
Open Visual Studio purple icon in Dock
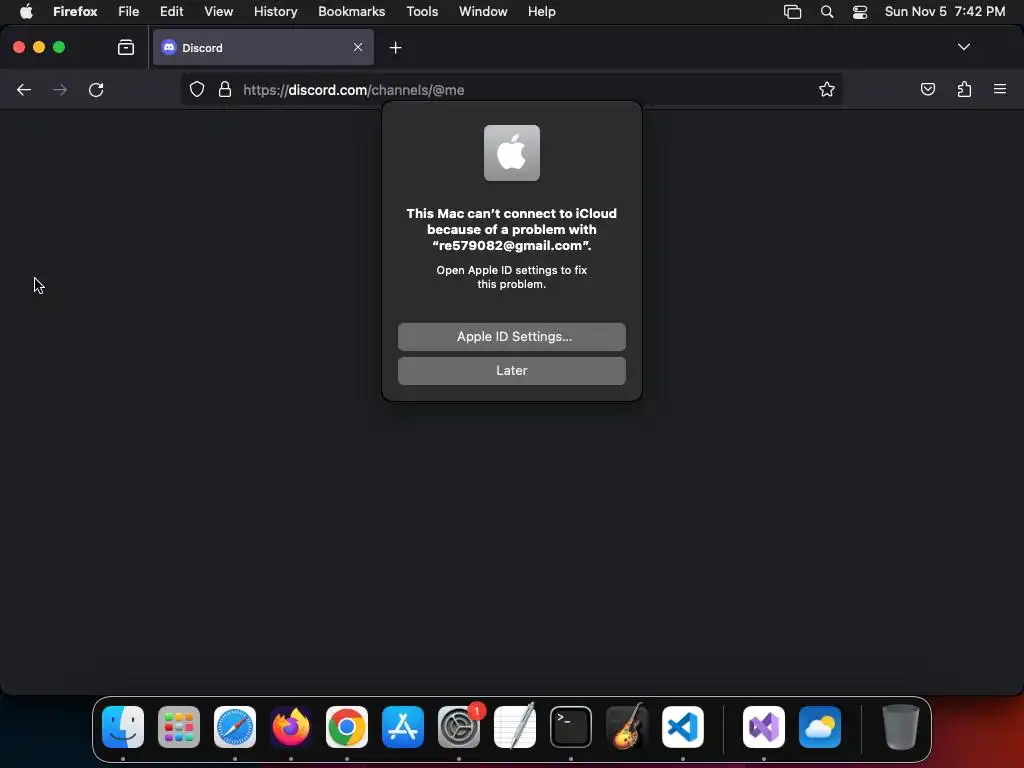click(x=763, y=727)
